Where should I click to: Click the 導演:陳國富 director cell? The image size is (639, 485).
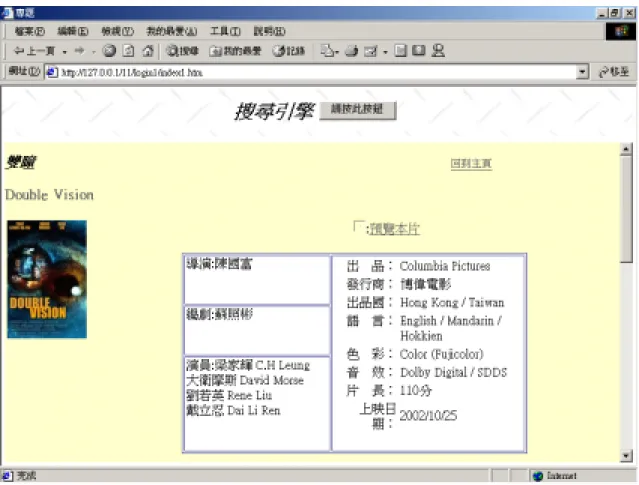(257, 280)
